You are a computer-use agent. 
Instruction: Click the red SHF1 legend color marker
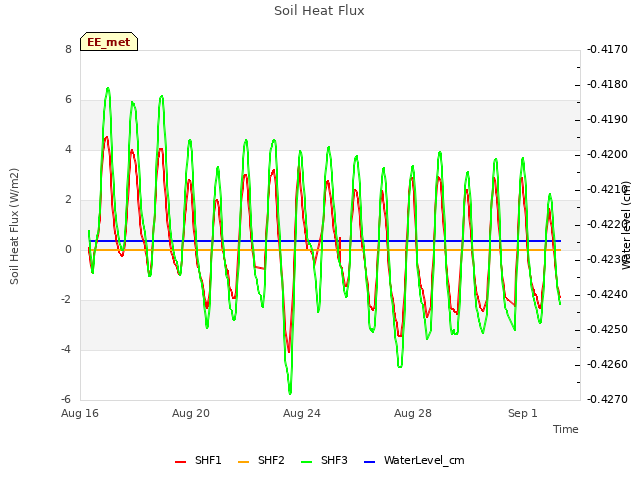click(x=180, y=462)
